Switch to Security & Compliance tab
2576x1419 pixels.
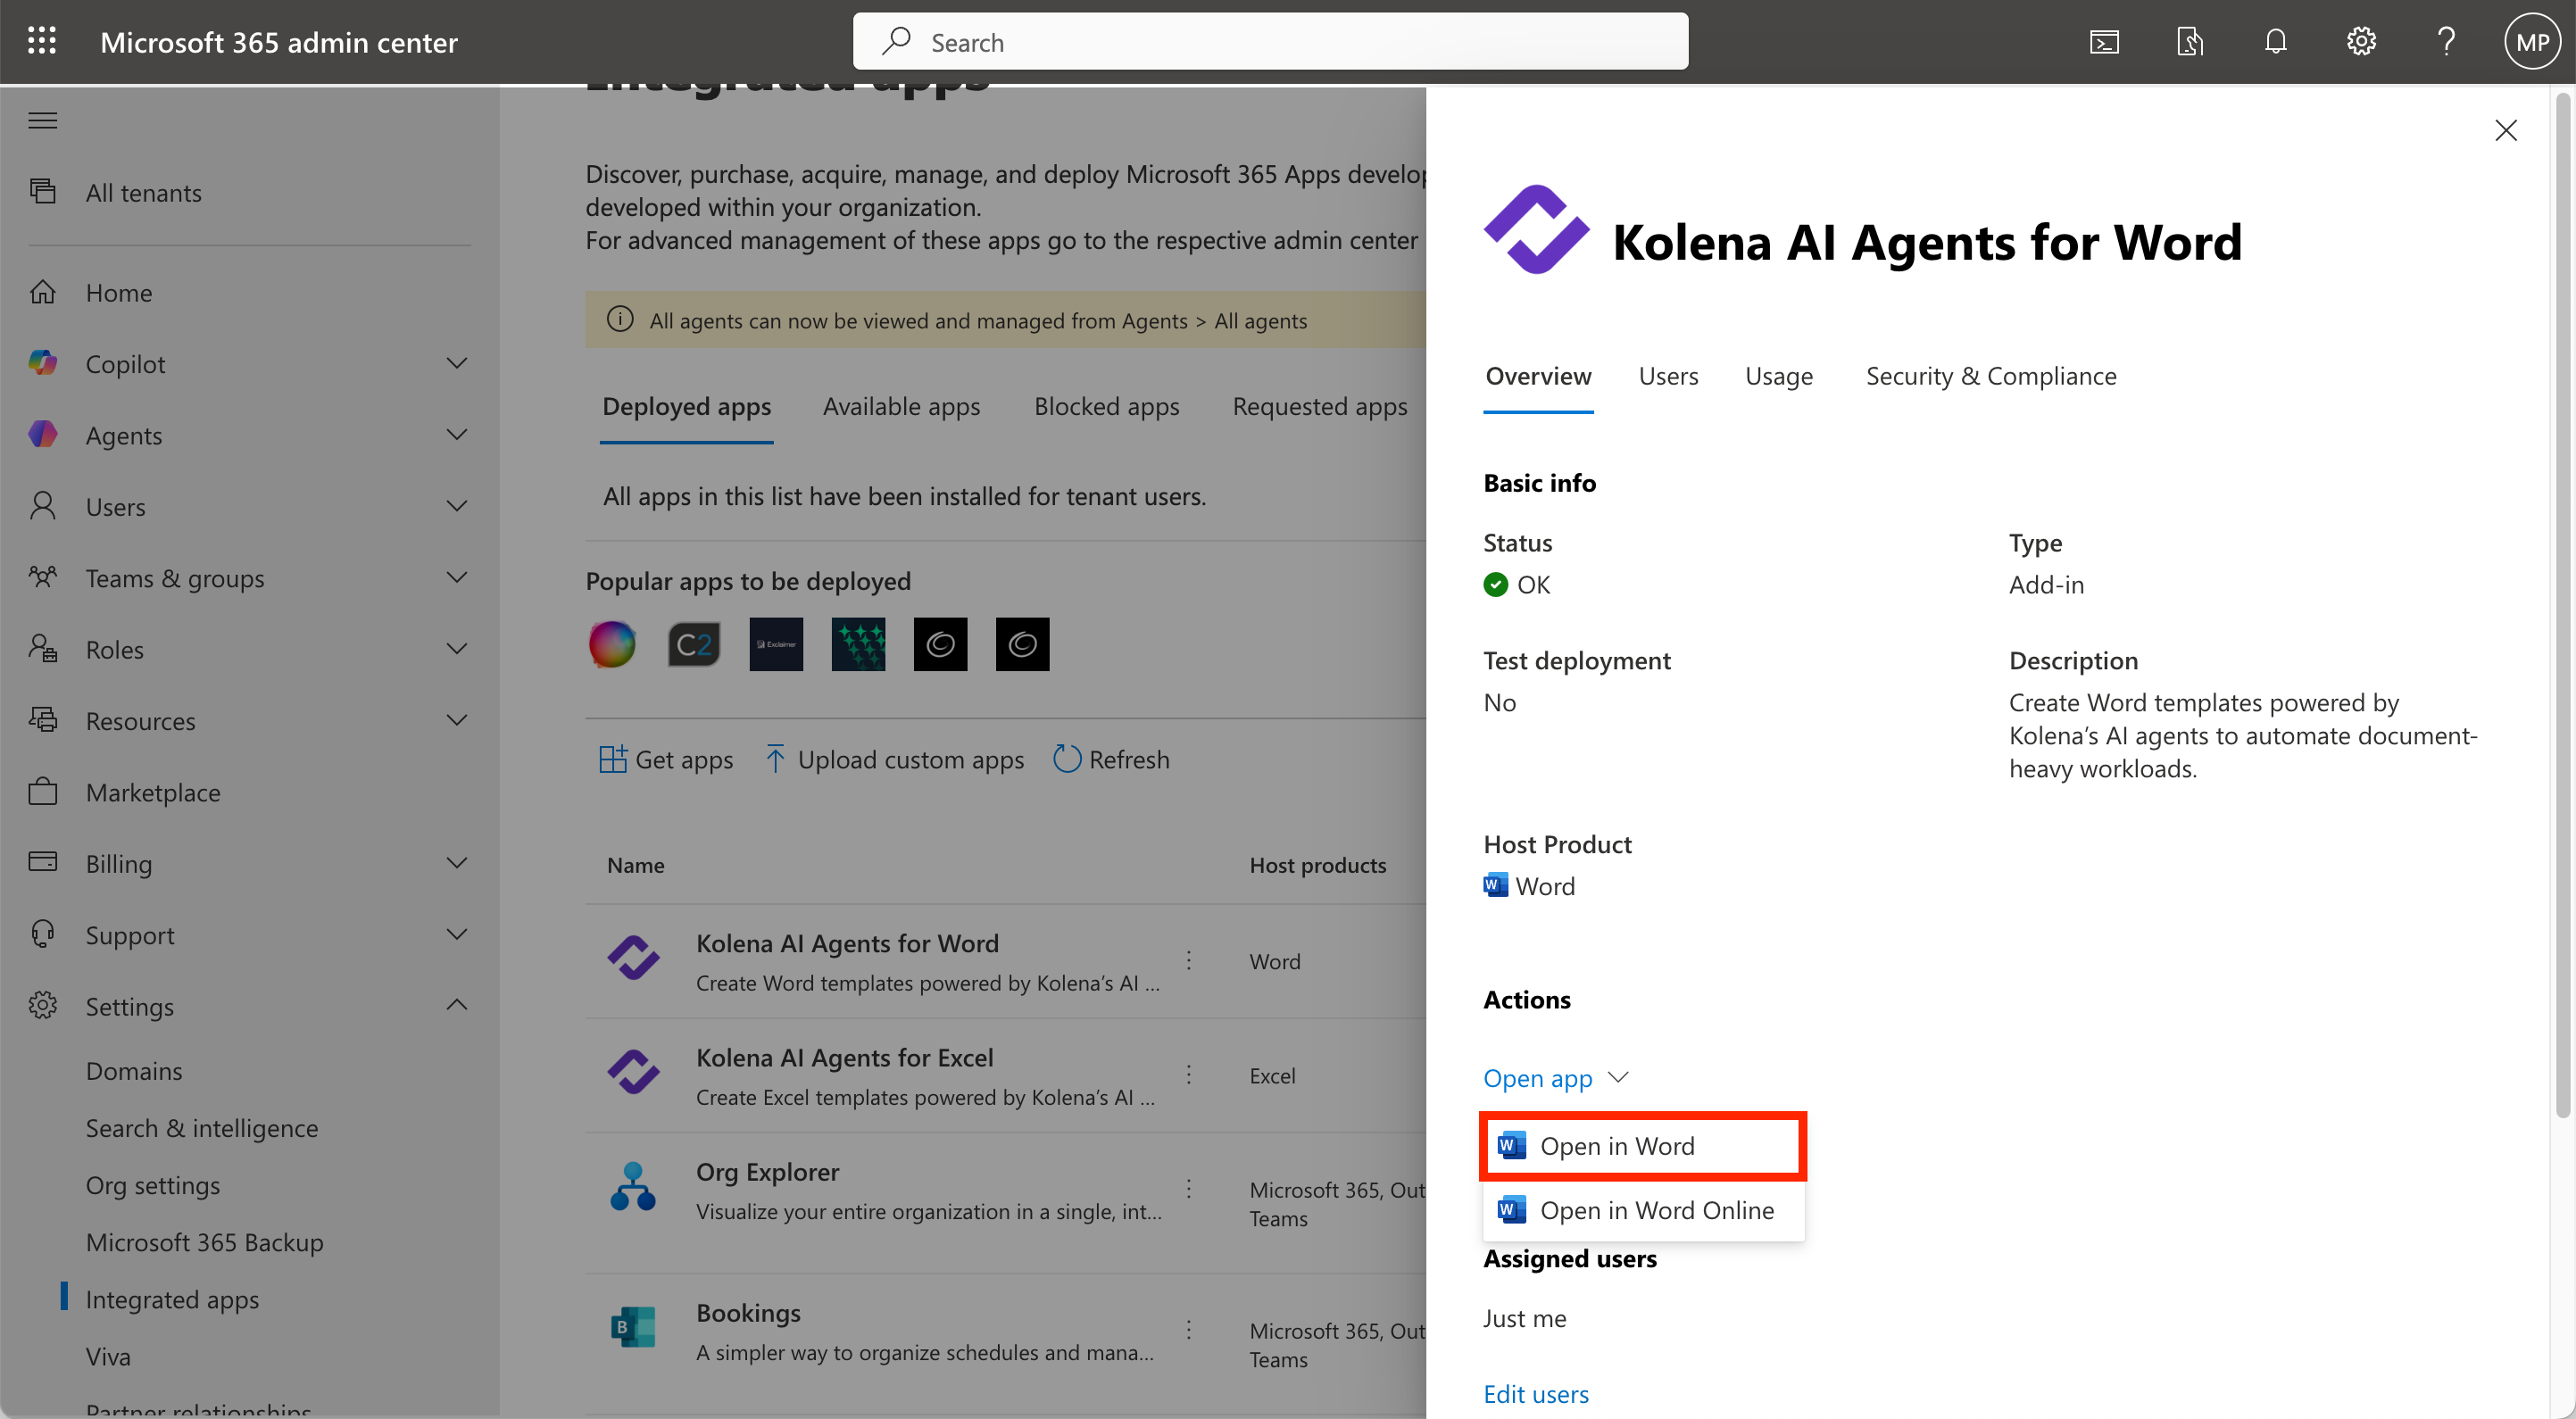pos(1990,376)
